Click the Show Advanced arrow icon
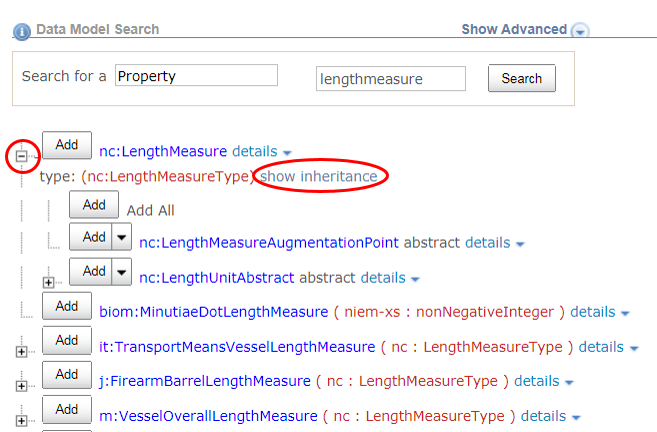The image size is (657, 432). [580, 31]
